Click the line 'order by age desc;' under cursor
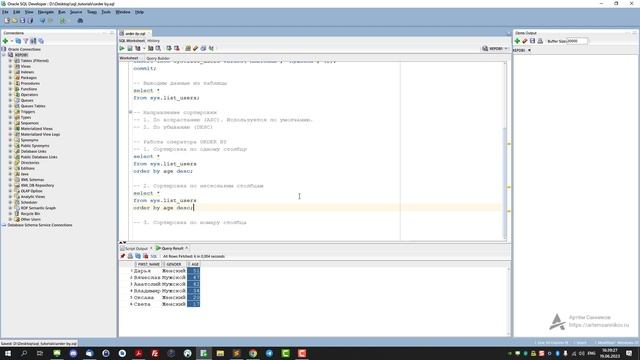Viewport: 640px width, 360px height. [163, 208]
